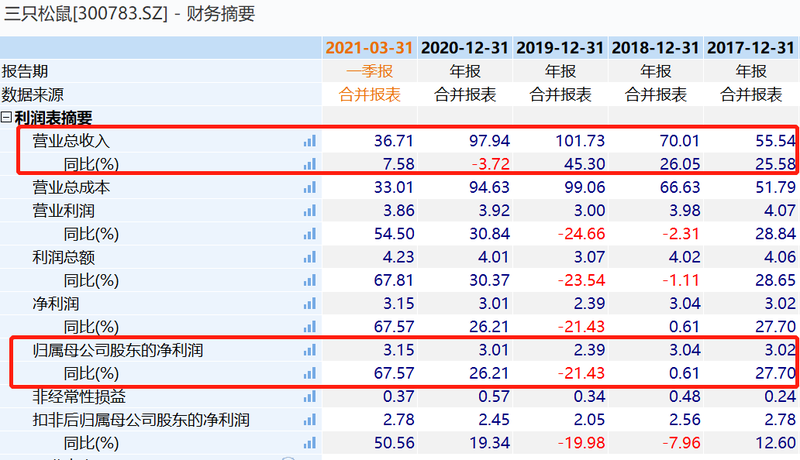The height and width of the screenshot is (460, 800).
Task: Select the 2020-12-31 column header
Action: (464, 48)
